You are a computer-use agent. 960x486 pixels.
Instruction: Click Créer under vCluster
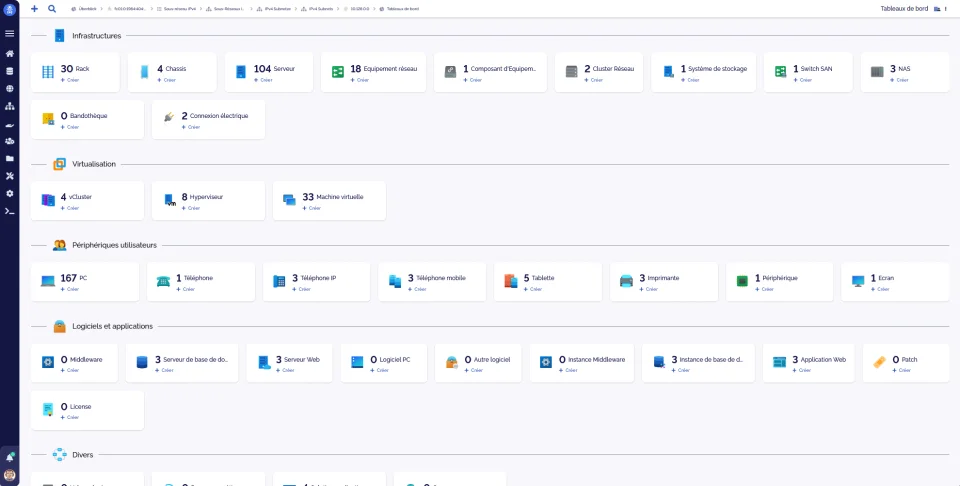pyautogui.click(x=70, y=208)
